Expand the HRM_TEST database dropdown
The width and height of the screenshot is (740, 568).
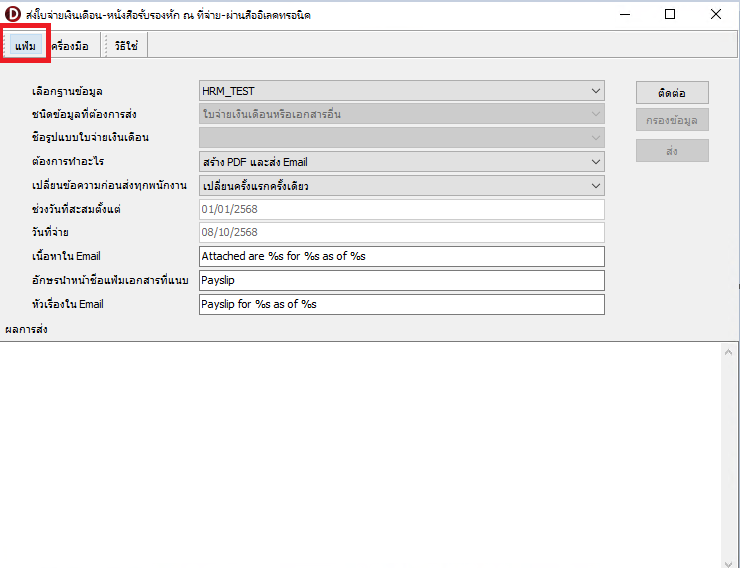(x=596, y=91)
